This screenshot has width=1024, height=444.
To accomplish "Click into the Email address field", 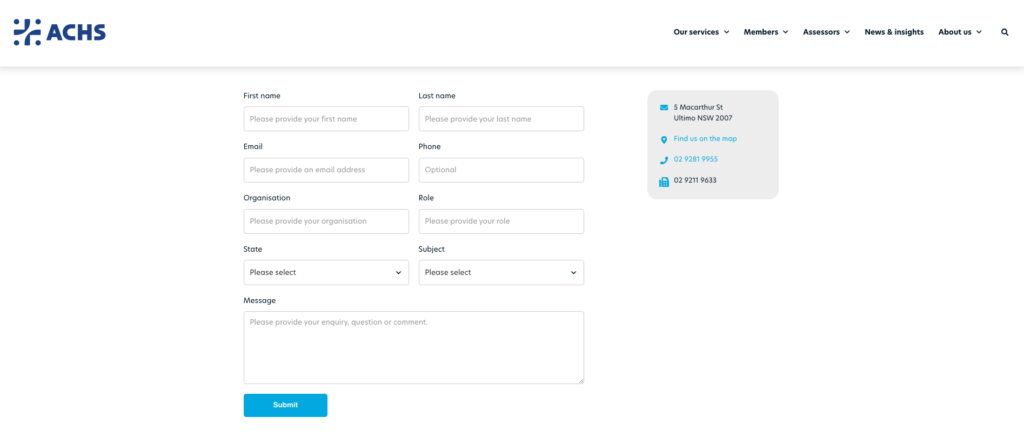I will (326, 170).
